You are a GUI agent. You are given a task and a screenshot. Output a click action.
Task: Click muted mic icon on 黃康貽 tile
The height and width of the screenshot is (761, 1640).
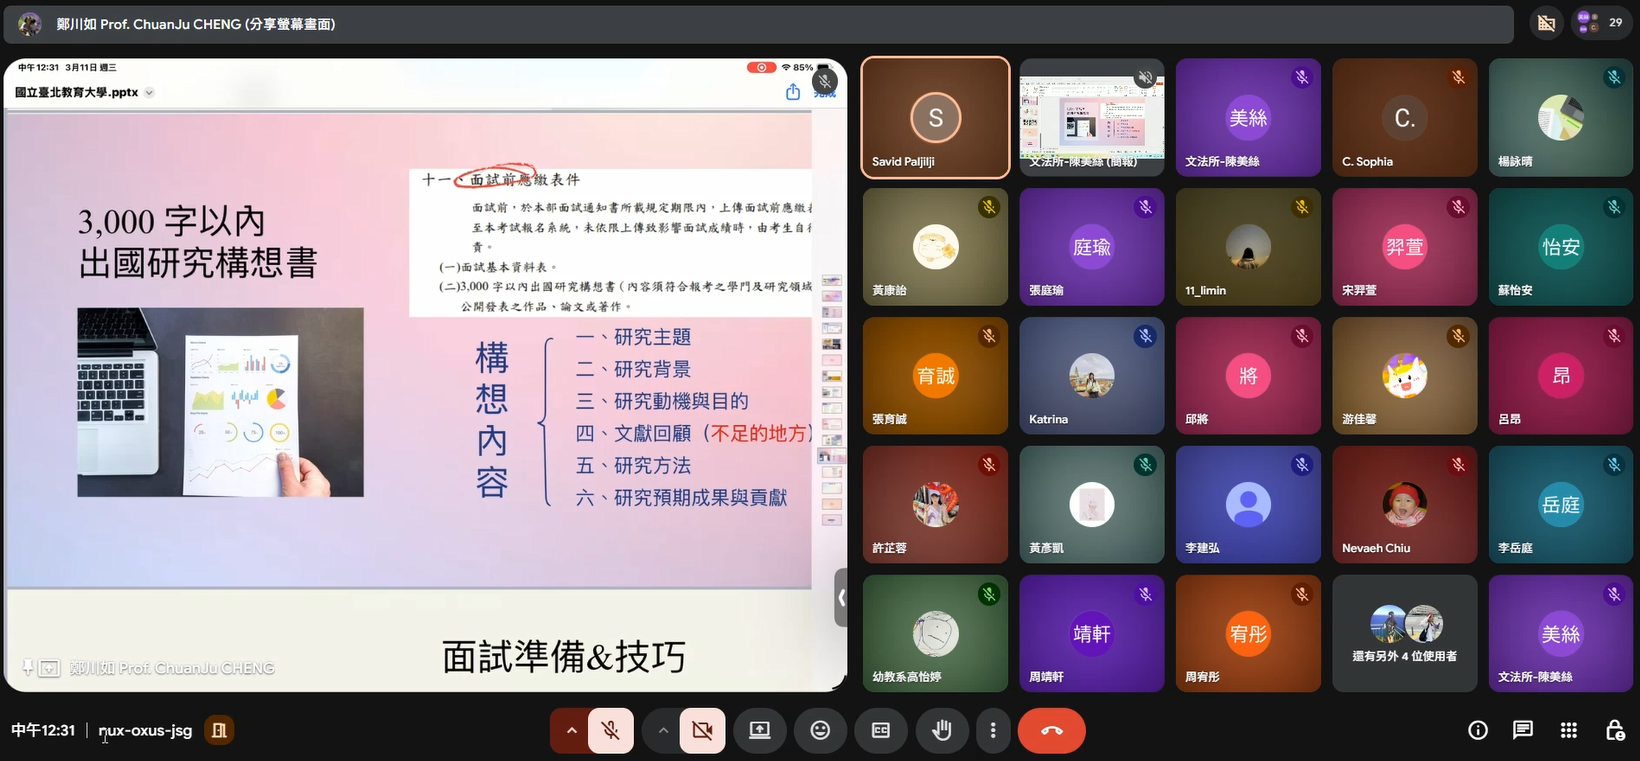pyautogui.click(x=989, y=206)
